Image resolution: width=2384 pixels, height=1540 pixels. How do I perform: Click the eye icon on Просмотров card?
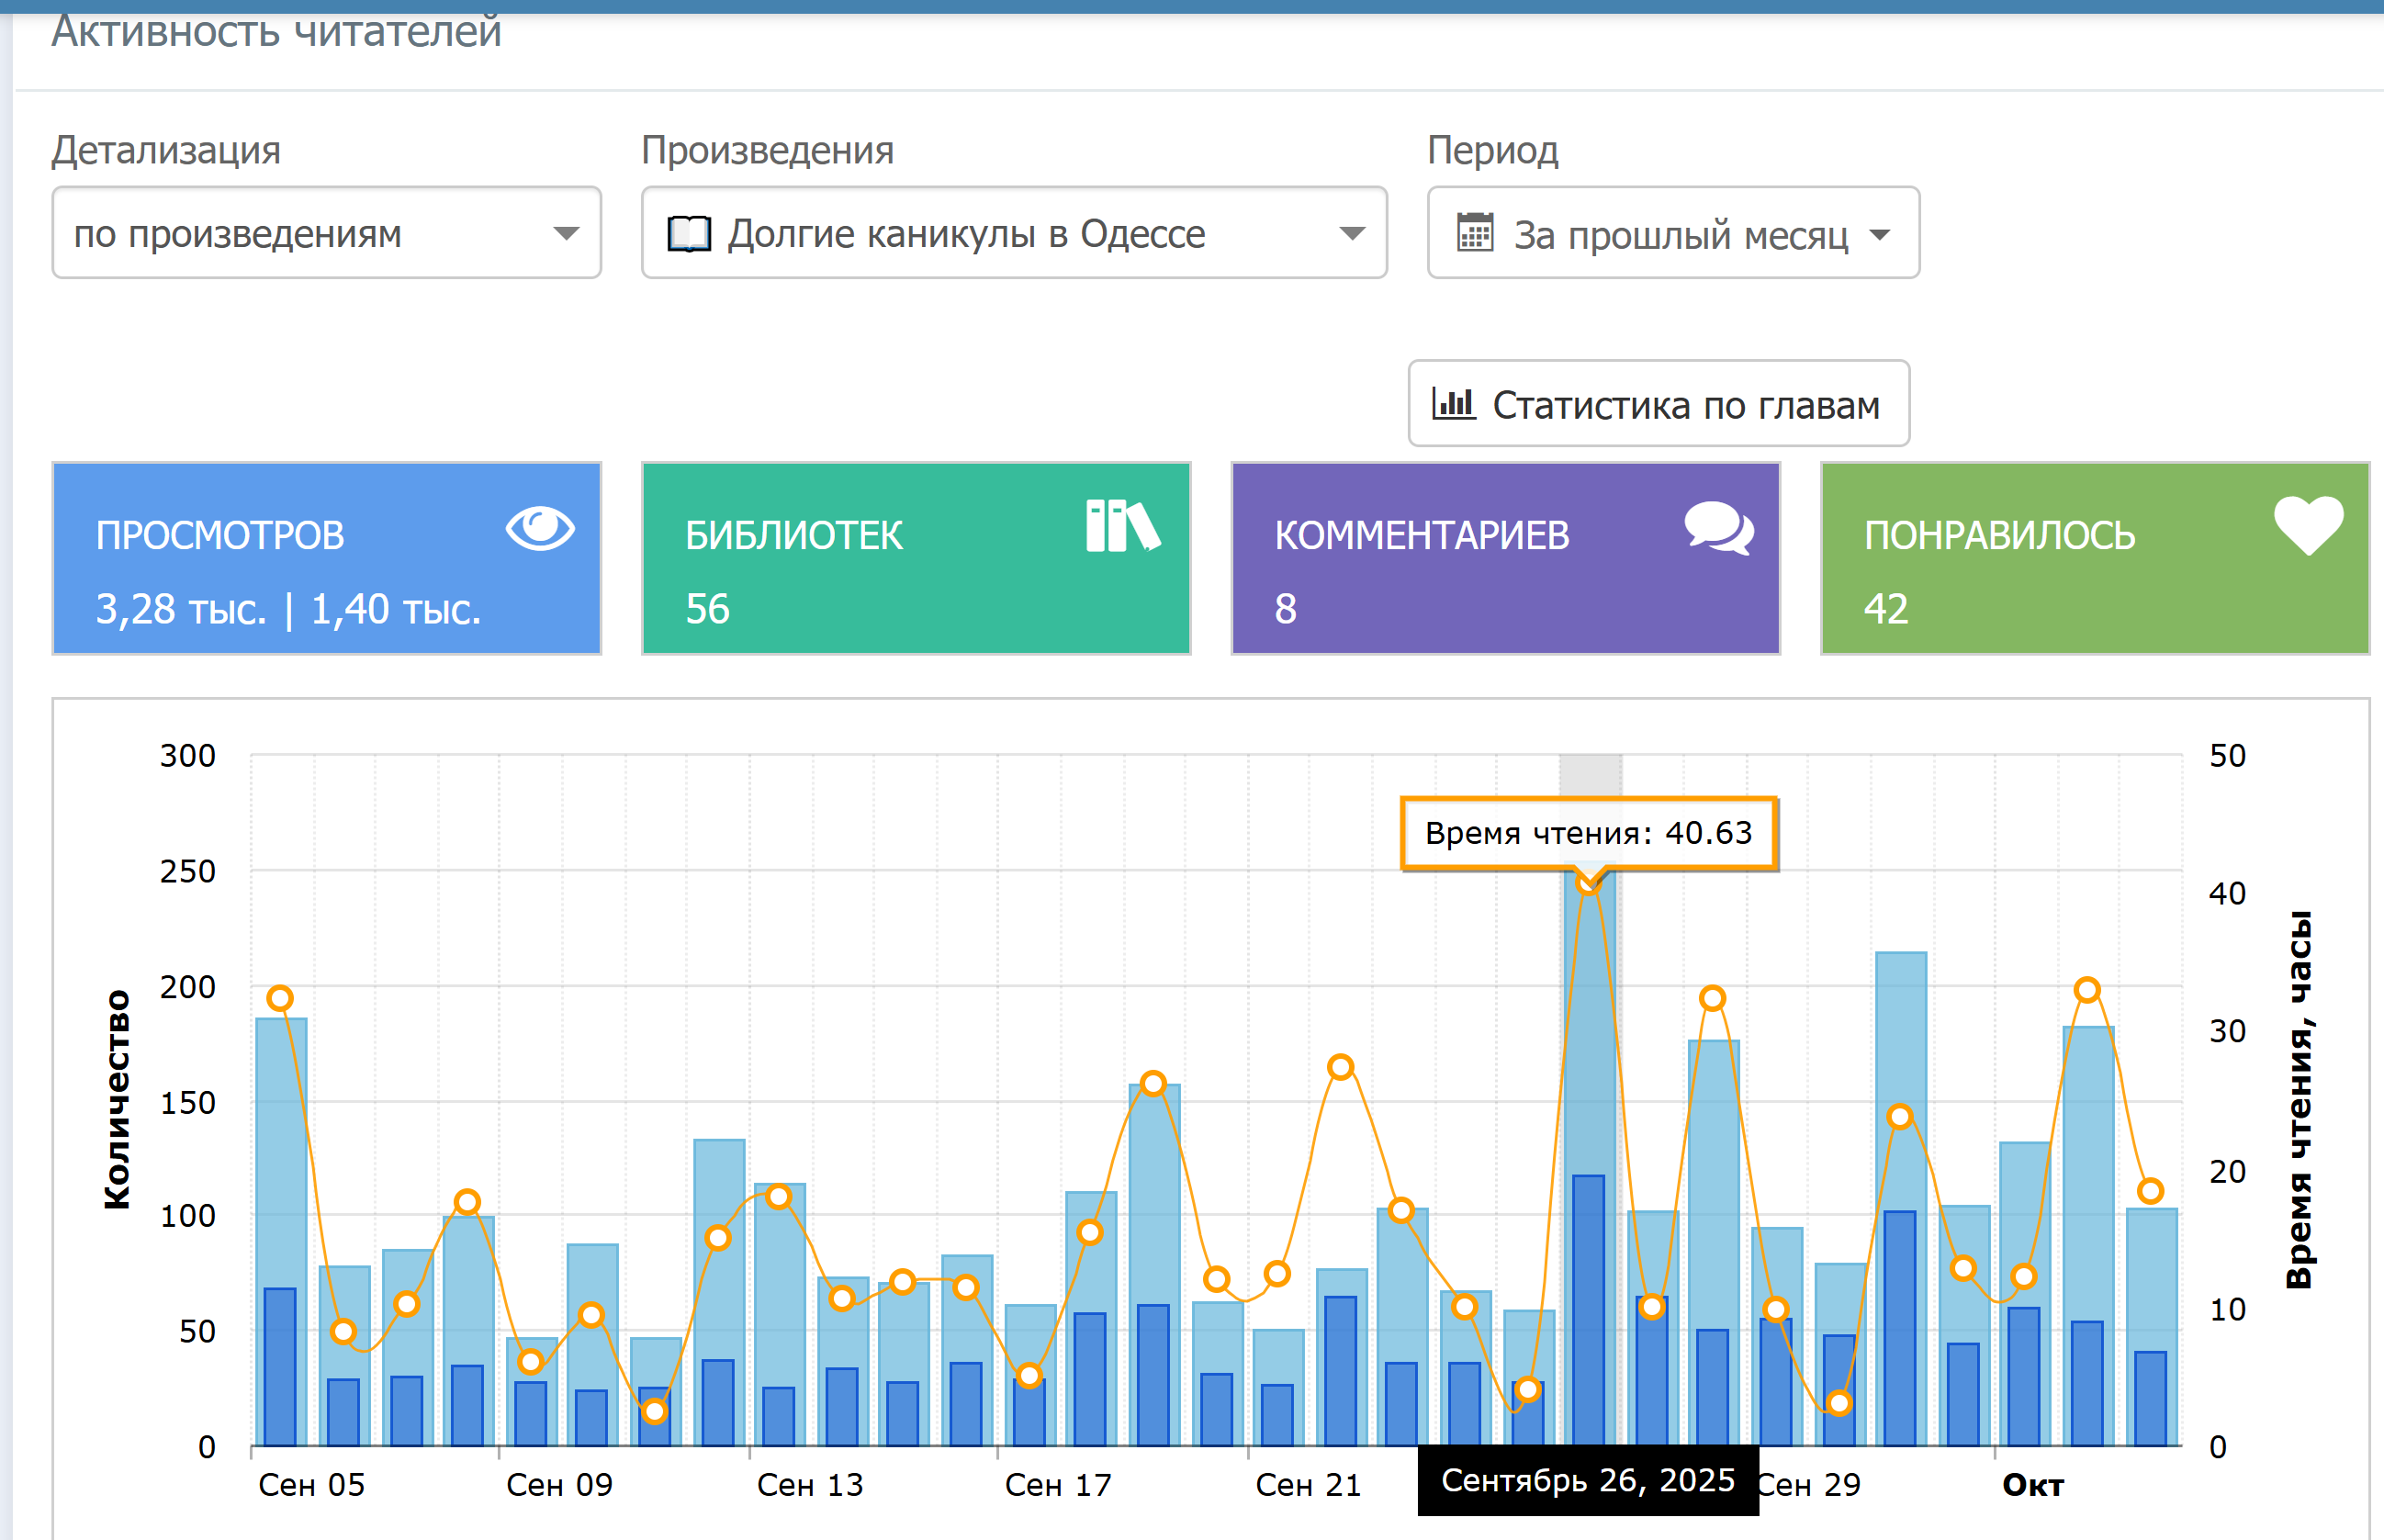540,527
